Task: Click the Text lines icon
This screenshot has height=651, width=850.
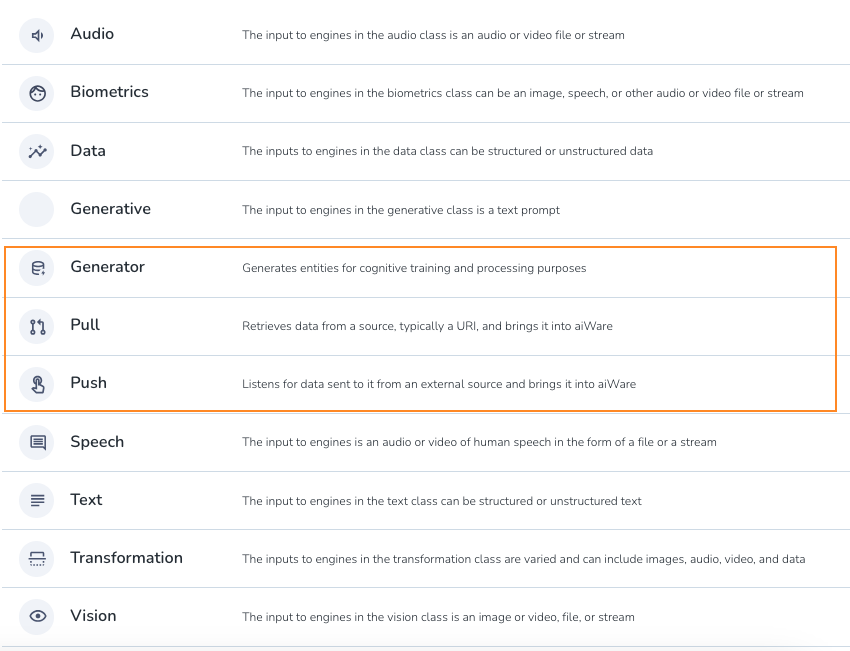Action: (x=37, y=500)
